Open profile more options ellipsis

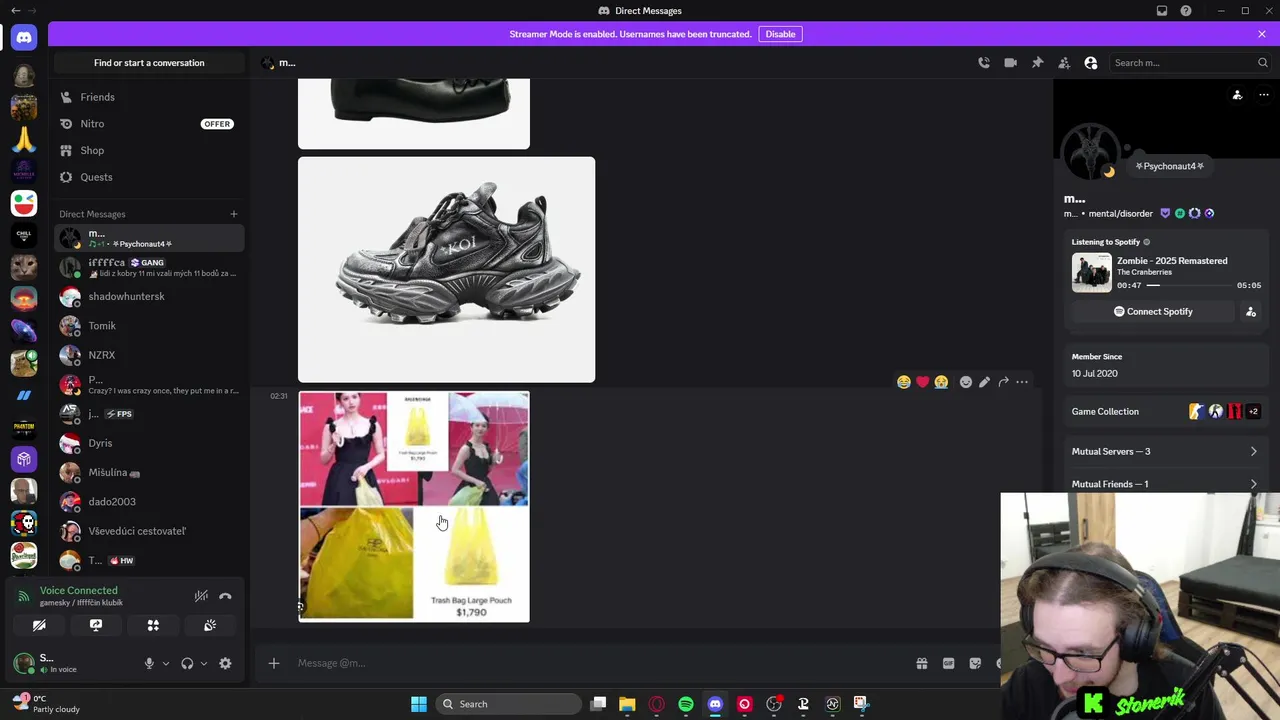pos(1264,95)
